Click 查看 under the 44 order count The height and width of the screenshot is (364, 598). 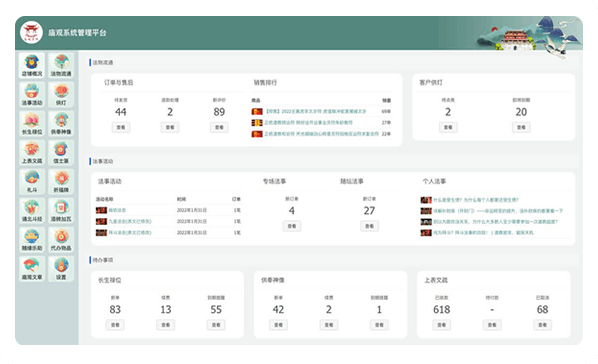[121, 127]
